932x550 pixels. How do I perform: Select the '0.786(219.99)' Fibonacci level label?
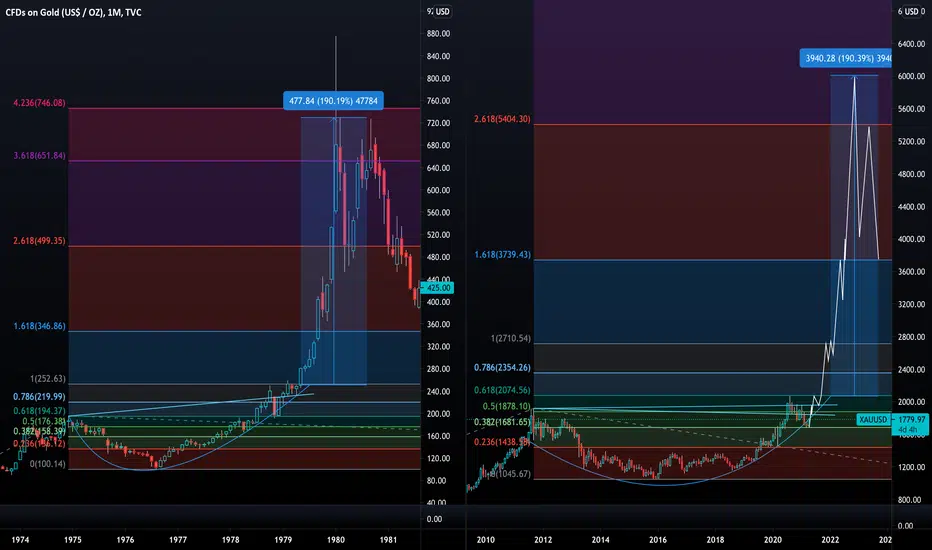39,397
